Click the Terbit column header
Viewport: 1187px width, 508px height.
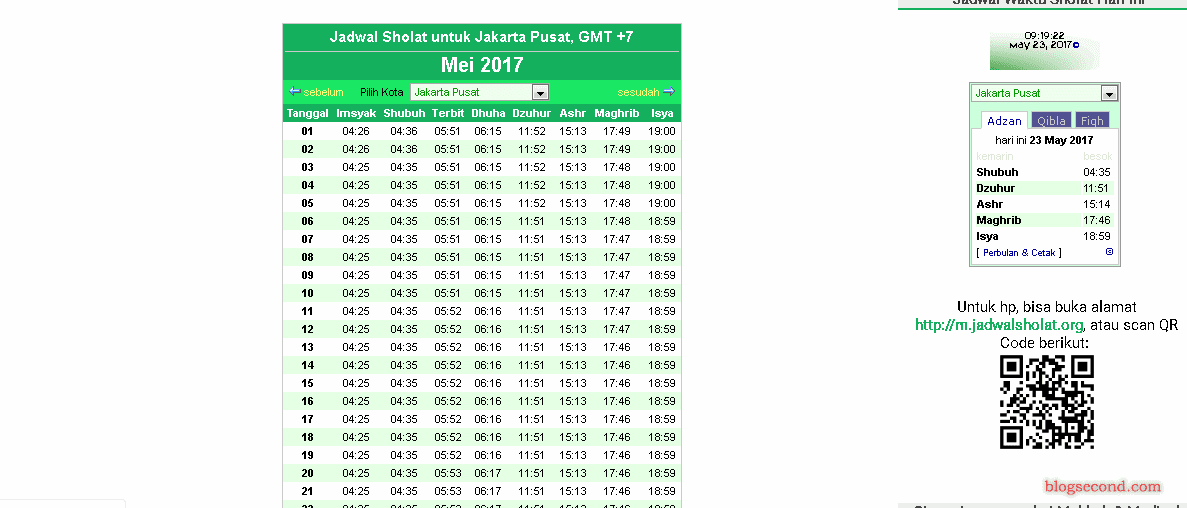coord(447,114)
